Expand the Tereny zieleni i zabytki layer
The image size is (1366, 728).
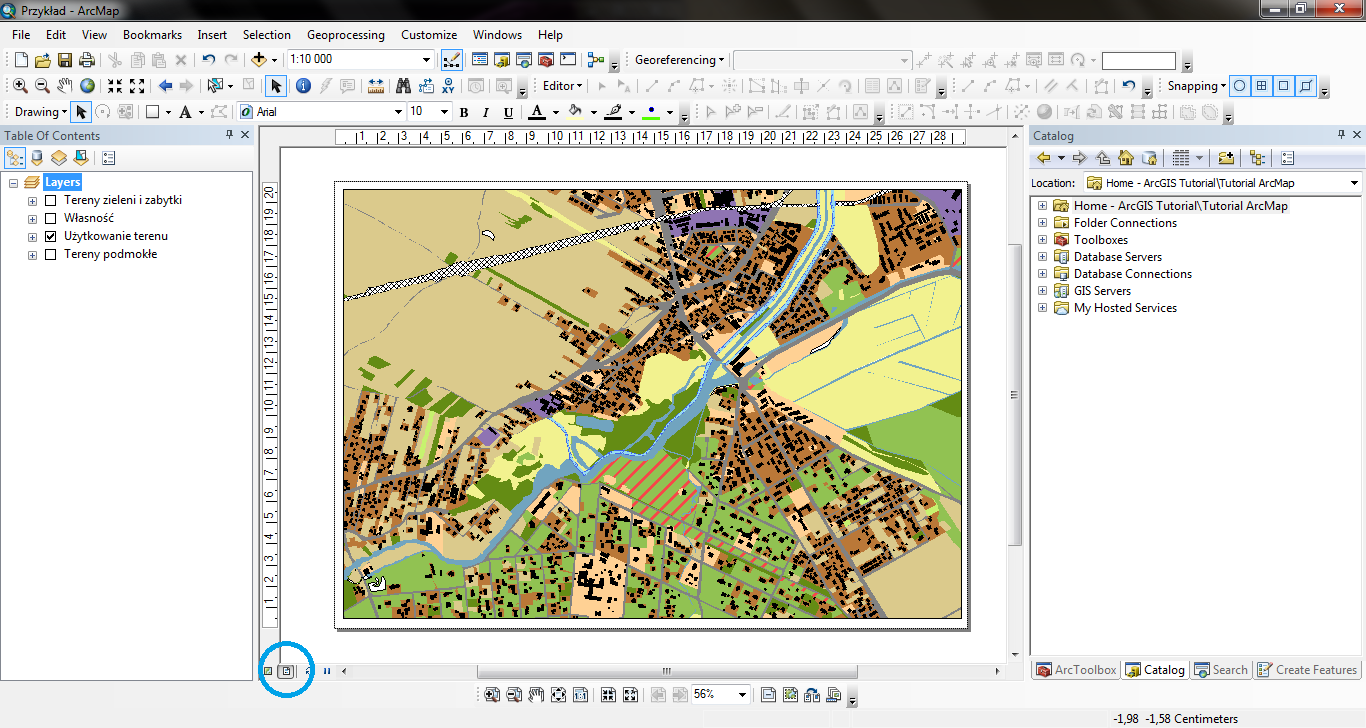(x=32, y=200)
